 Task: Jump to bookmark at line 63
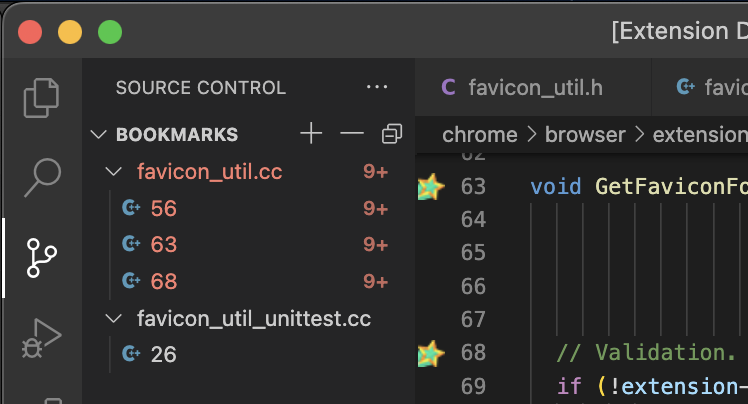coord(248,244)
